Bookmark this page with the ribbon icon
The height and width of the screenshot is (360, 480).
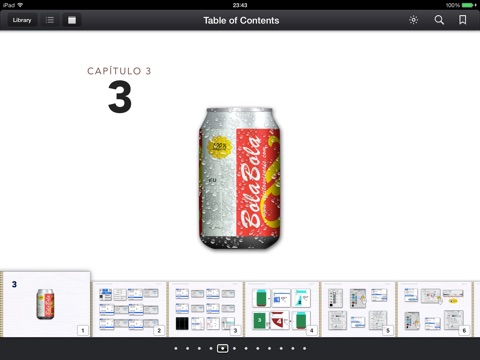(x=462, y=20)
